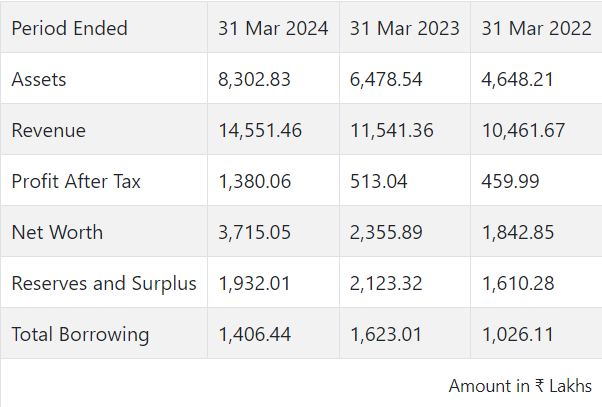This screenshot has width=602, height=407.
Task: Select the 31 Mar 2024 column header
Action: coord(273,28)
